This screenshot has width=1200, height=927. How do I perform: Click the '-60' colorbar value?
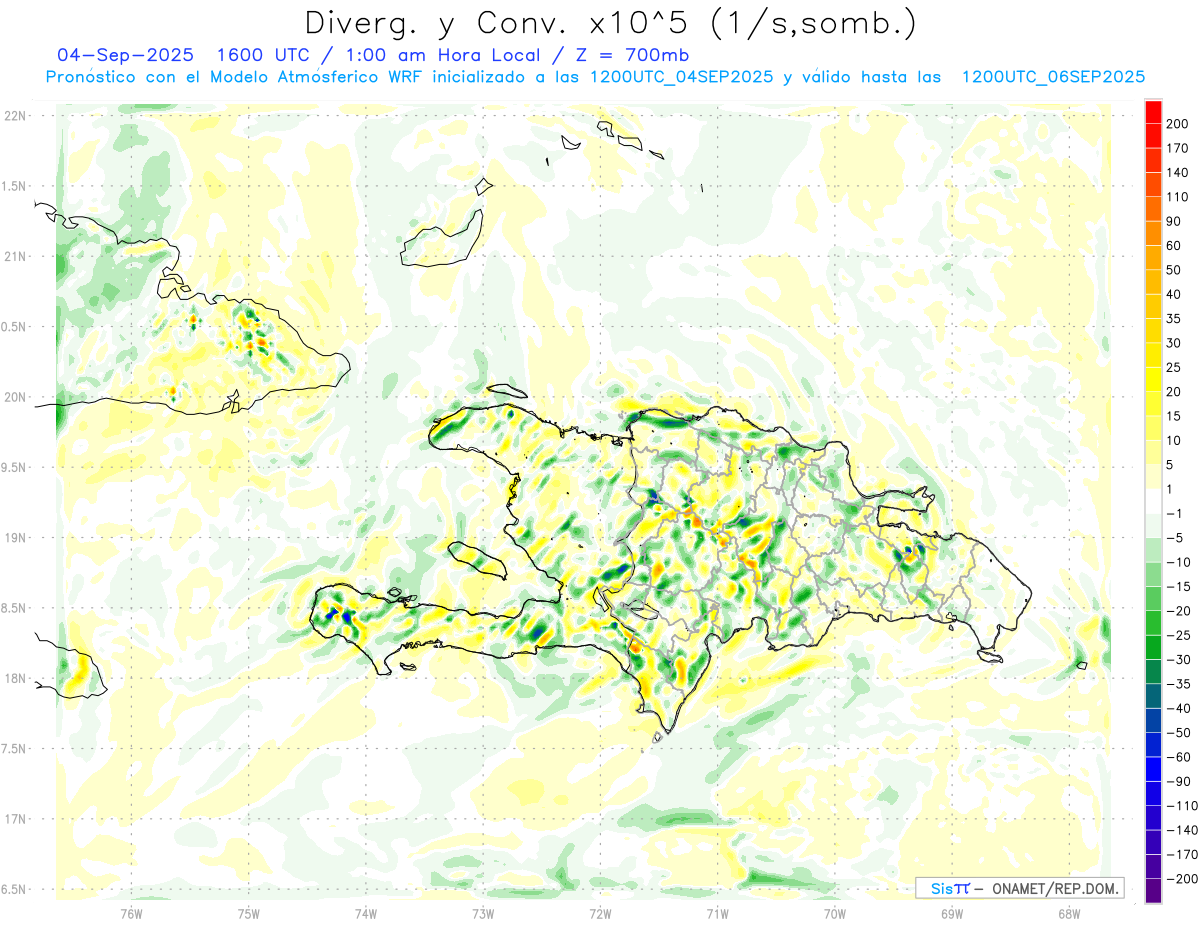pyautogui.click(x=1180, y=757)
